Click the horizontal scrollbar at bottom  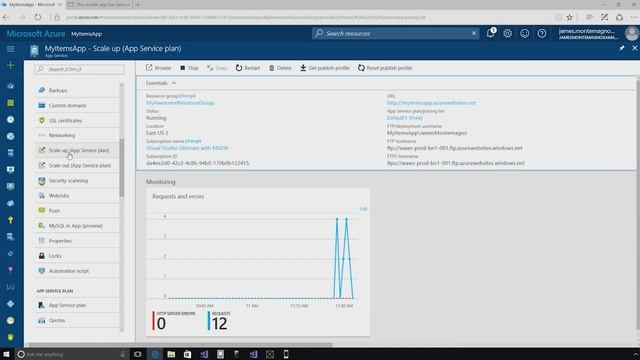[180, 345]
